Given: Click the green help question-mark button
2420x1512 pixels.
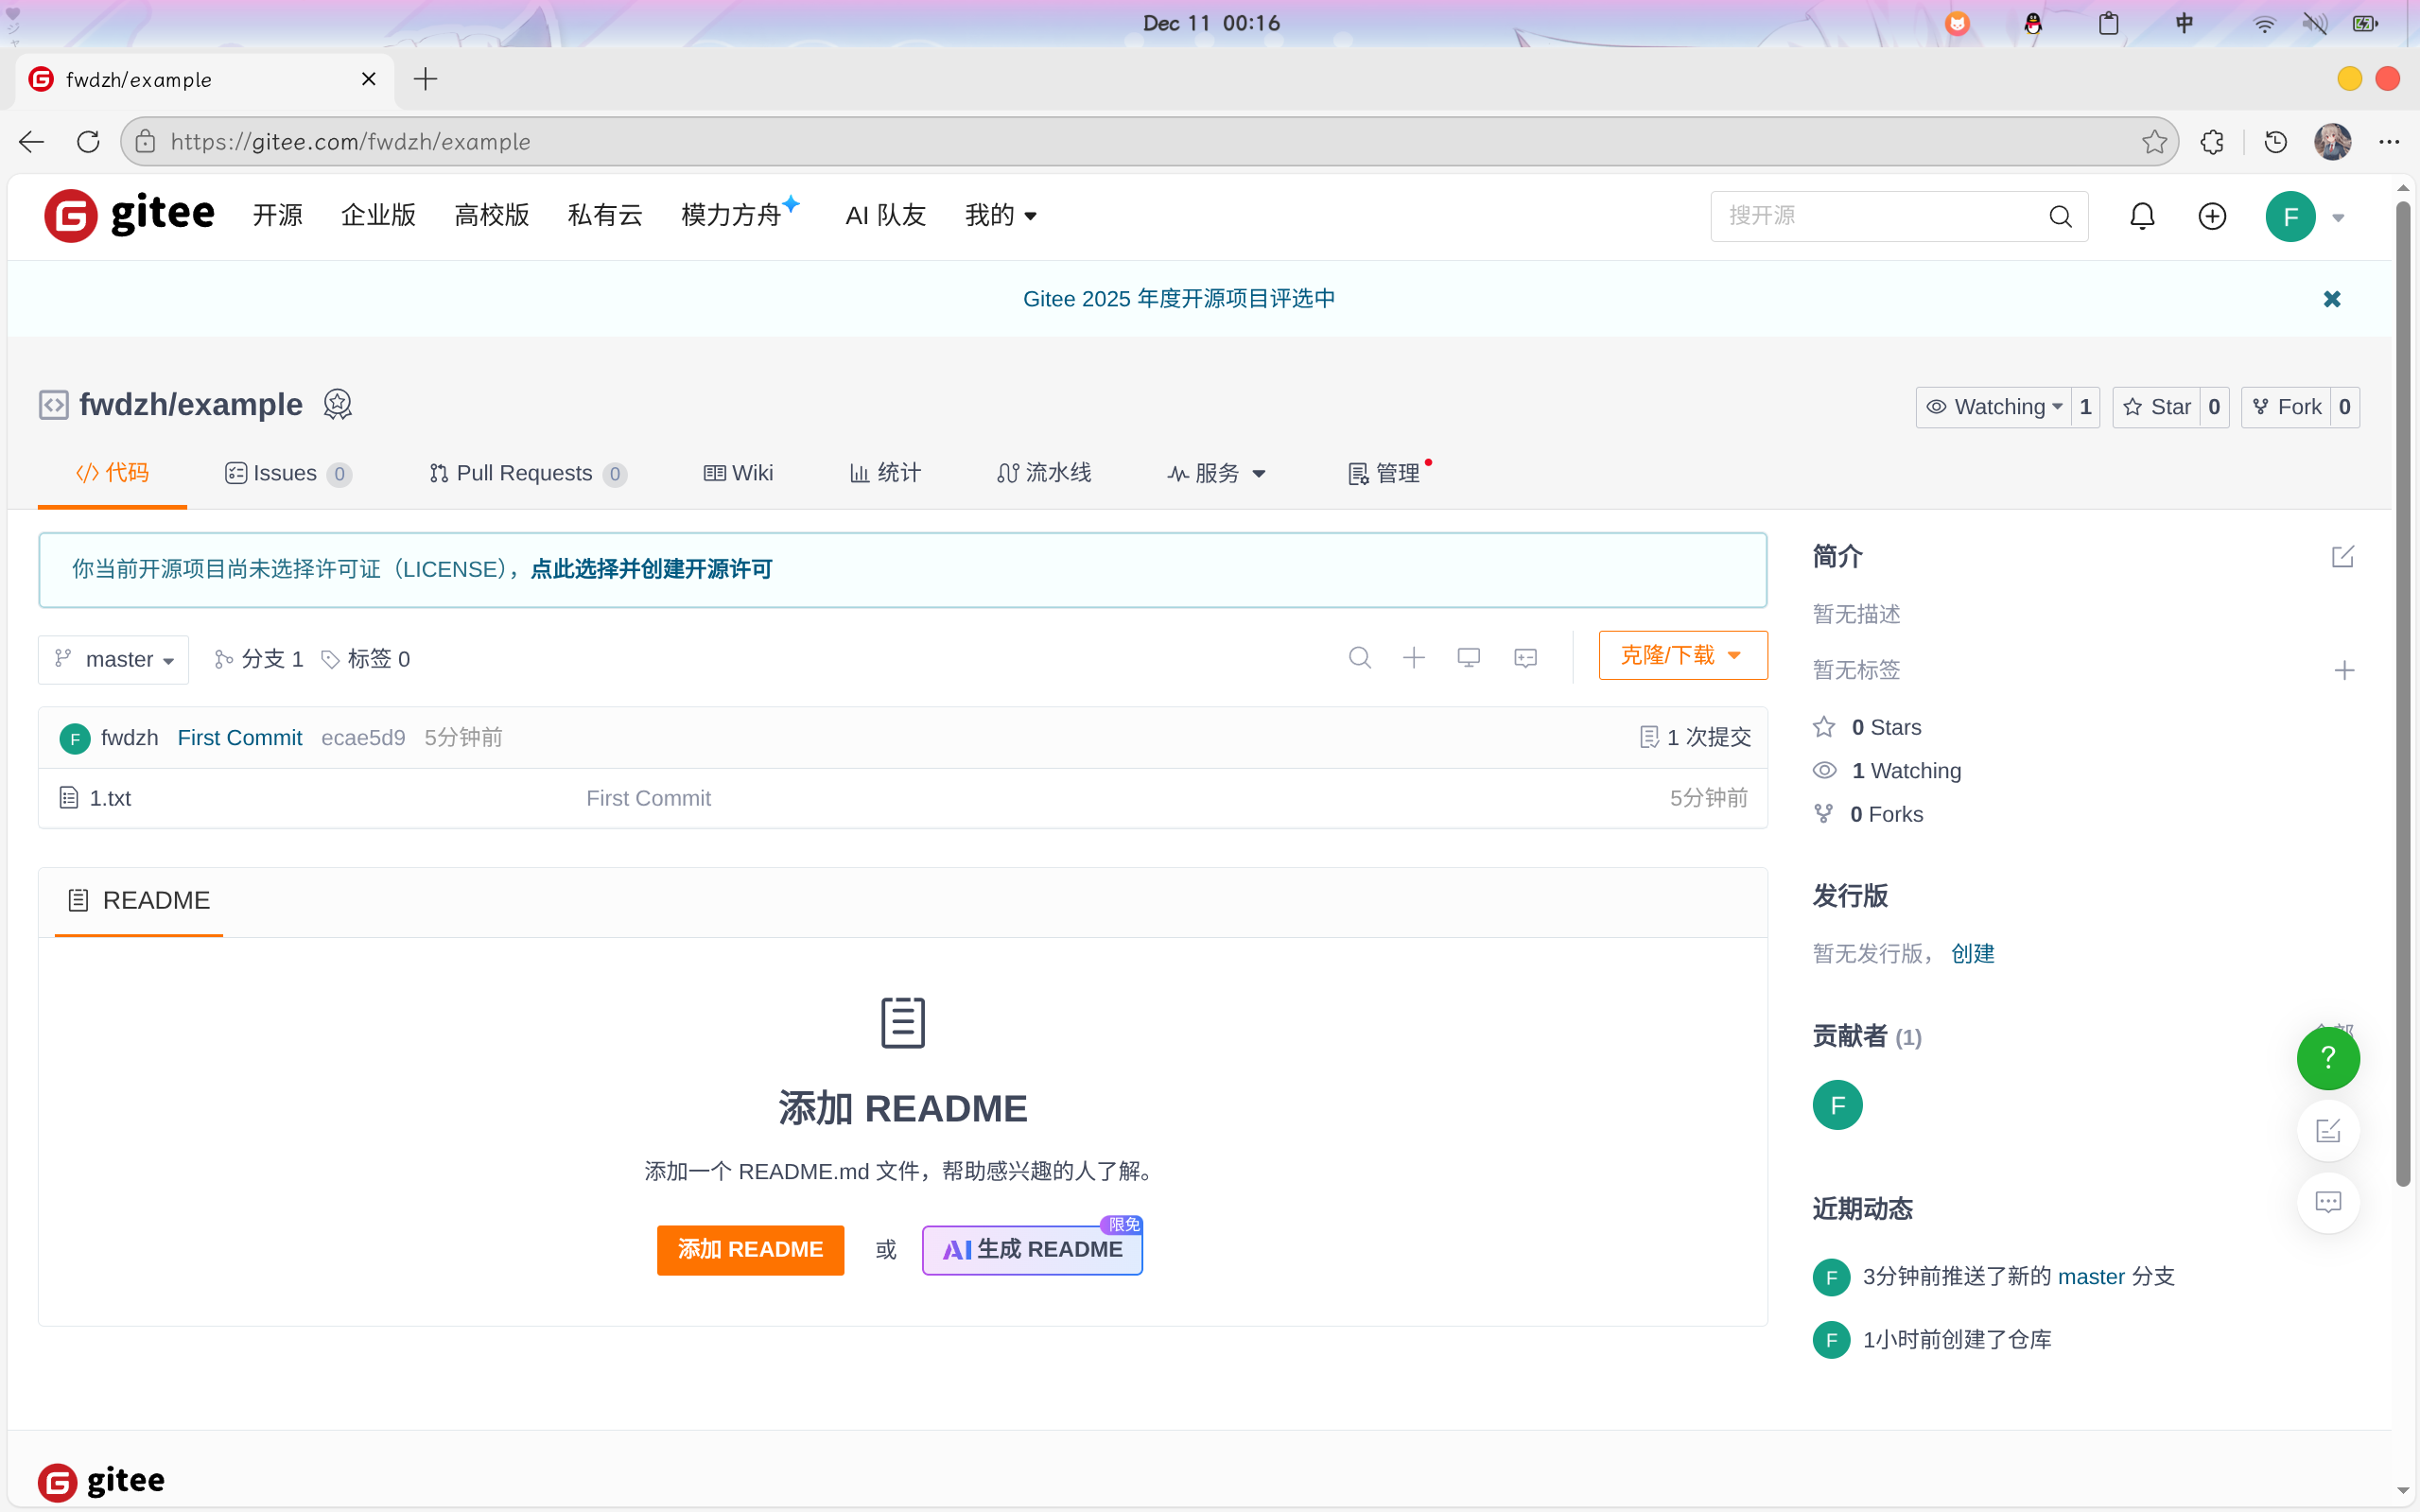Looking at the screenshot, I should (x=2328, y=1058).
